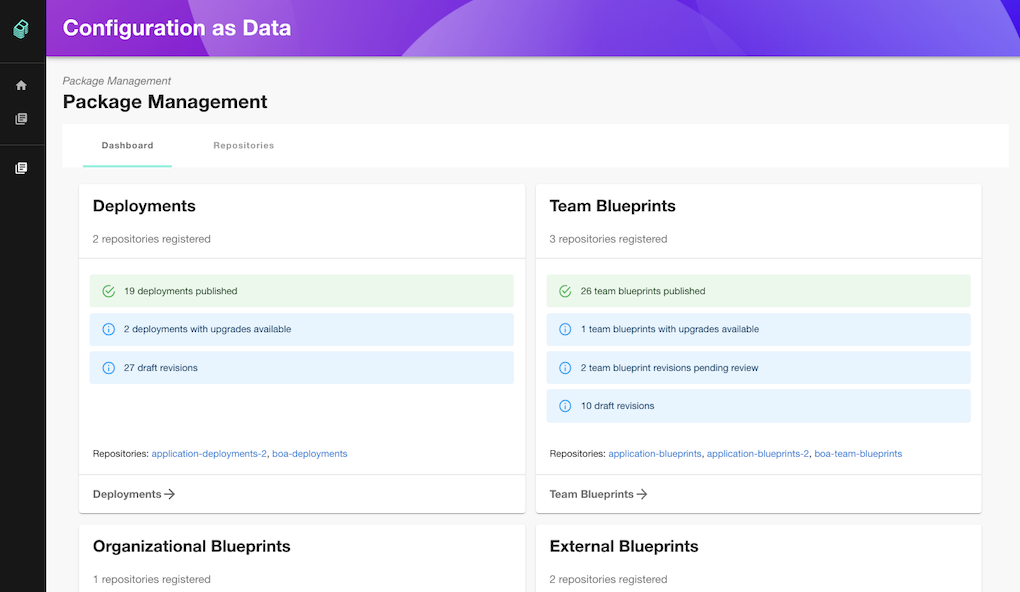The height and width of the screenshot is (592, 1020).
Task: Click info icon beside pending review revisions
Action: coord(565,368)
